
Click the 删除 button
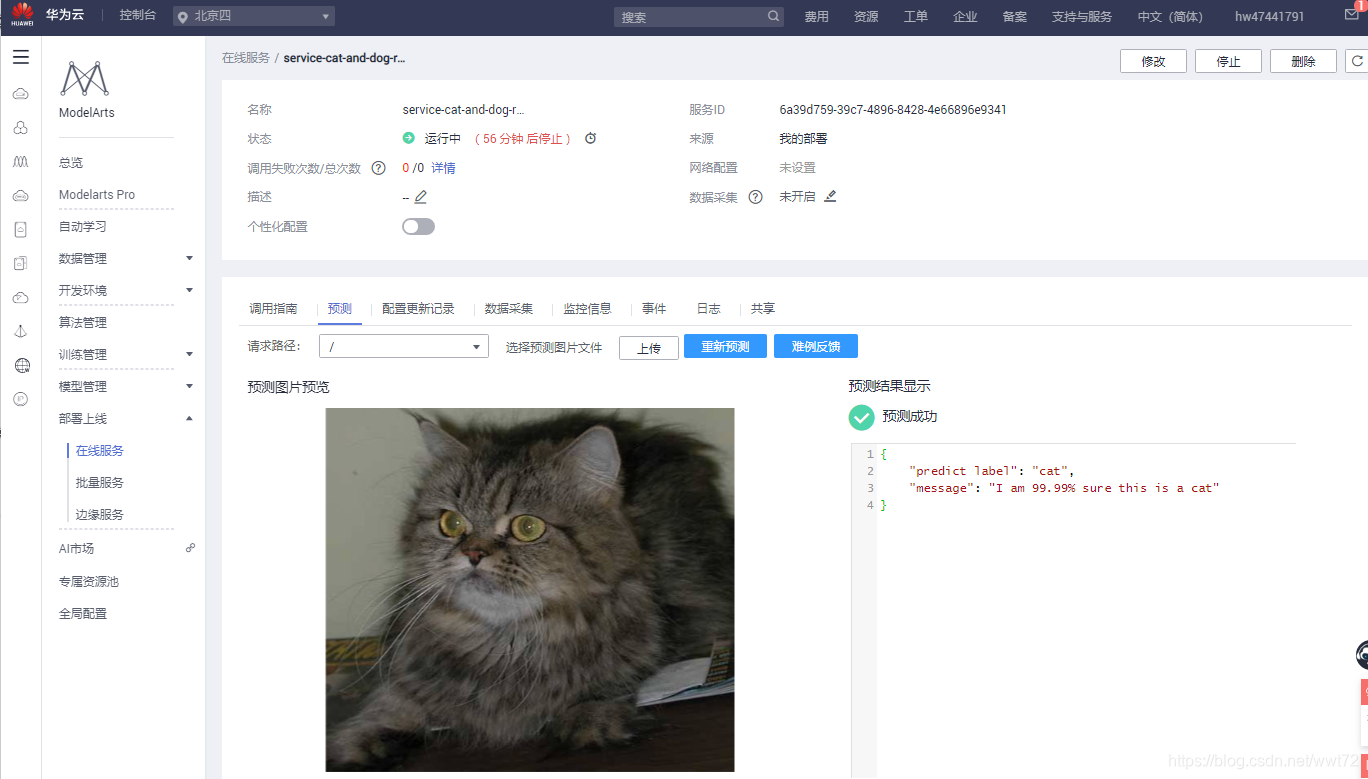[x=1303, y=61]
